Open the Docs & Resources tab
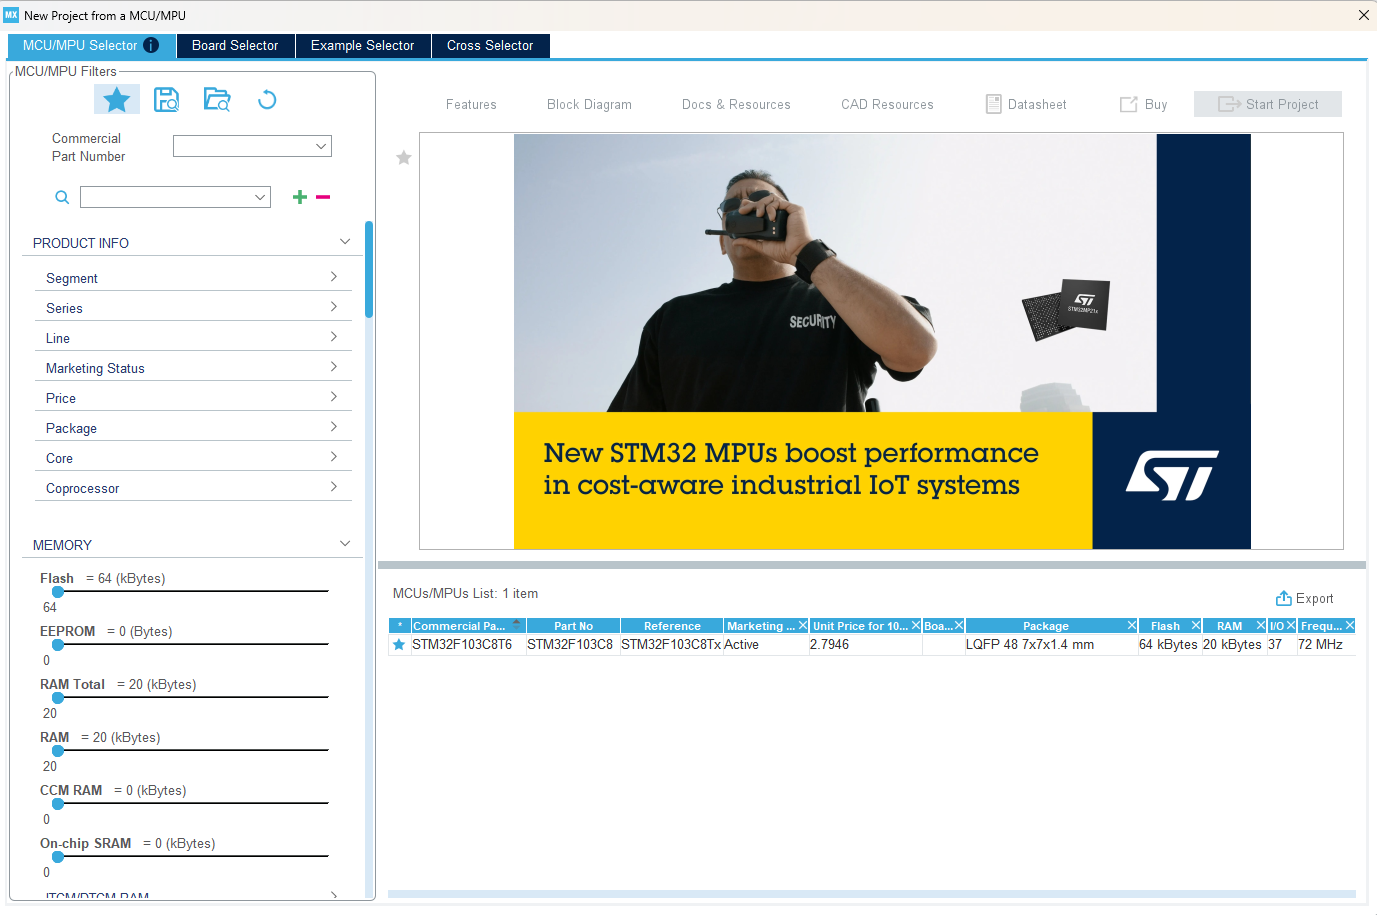Image resolution: width=1377 pixels, height=915 pixels. (x=736, y=104)
